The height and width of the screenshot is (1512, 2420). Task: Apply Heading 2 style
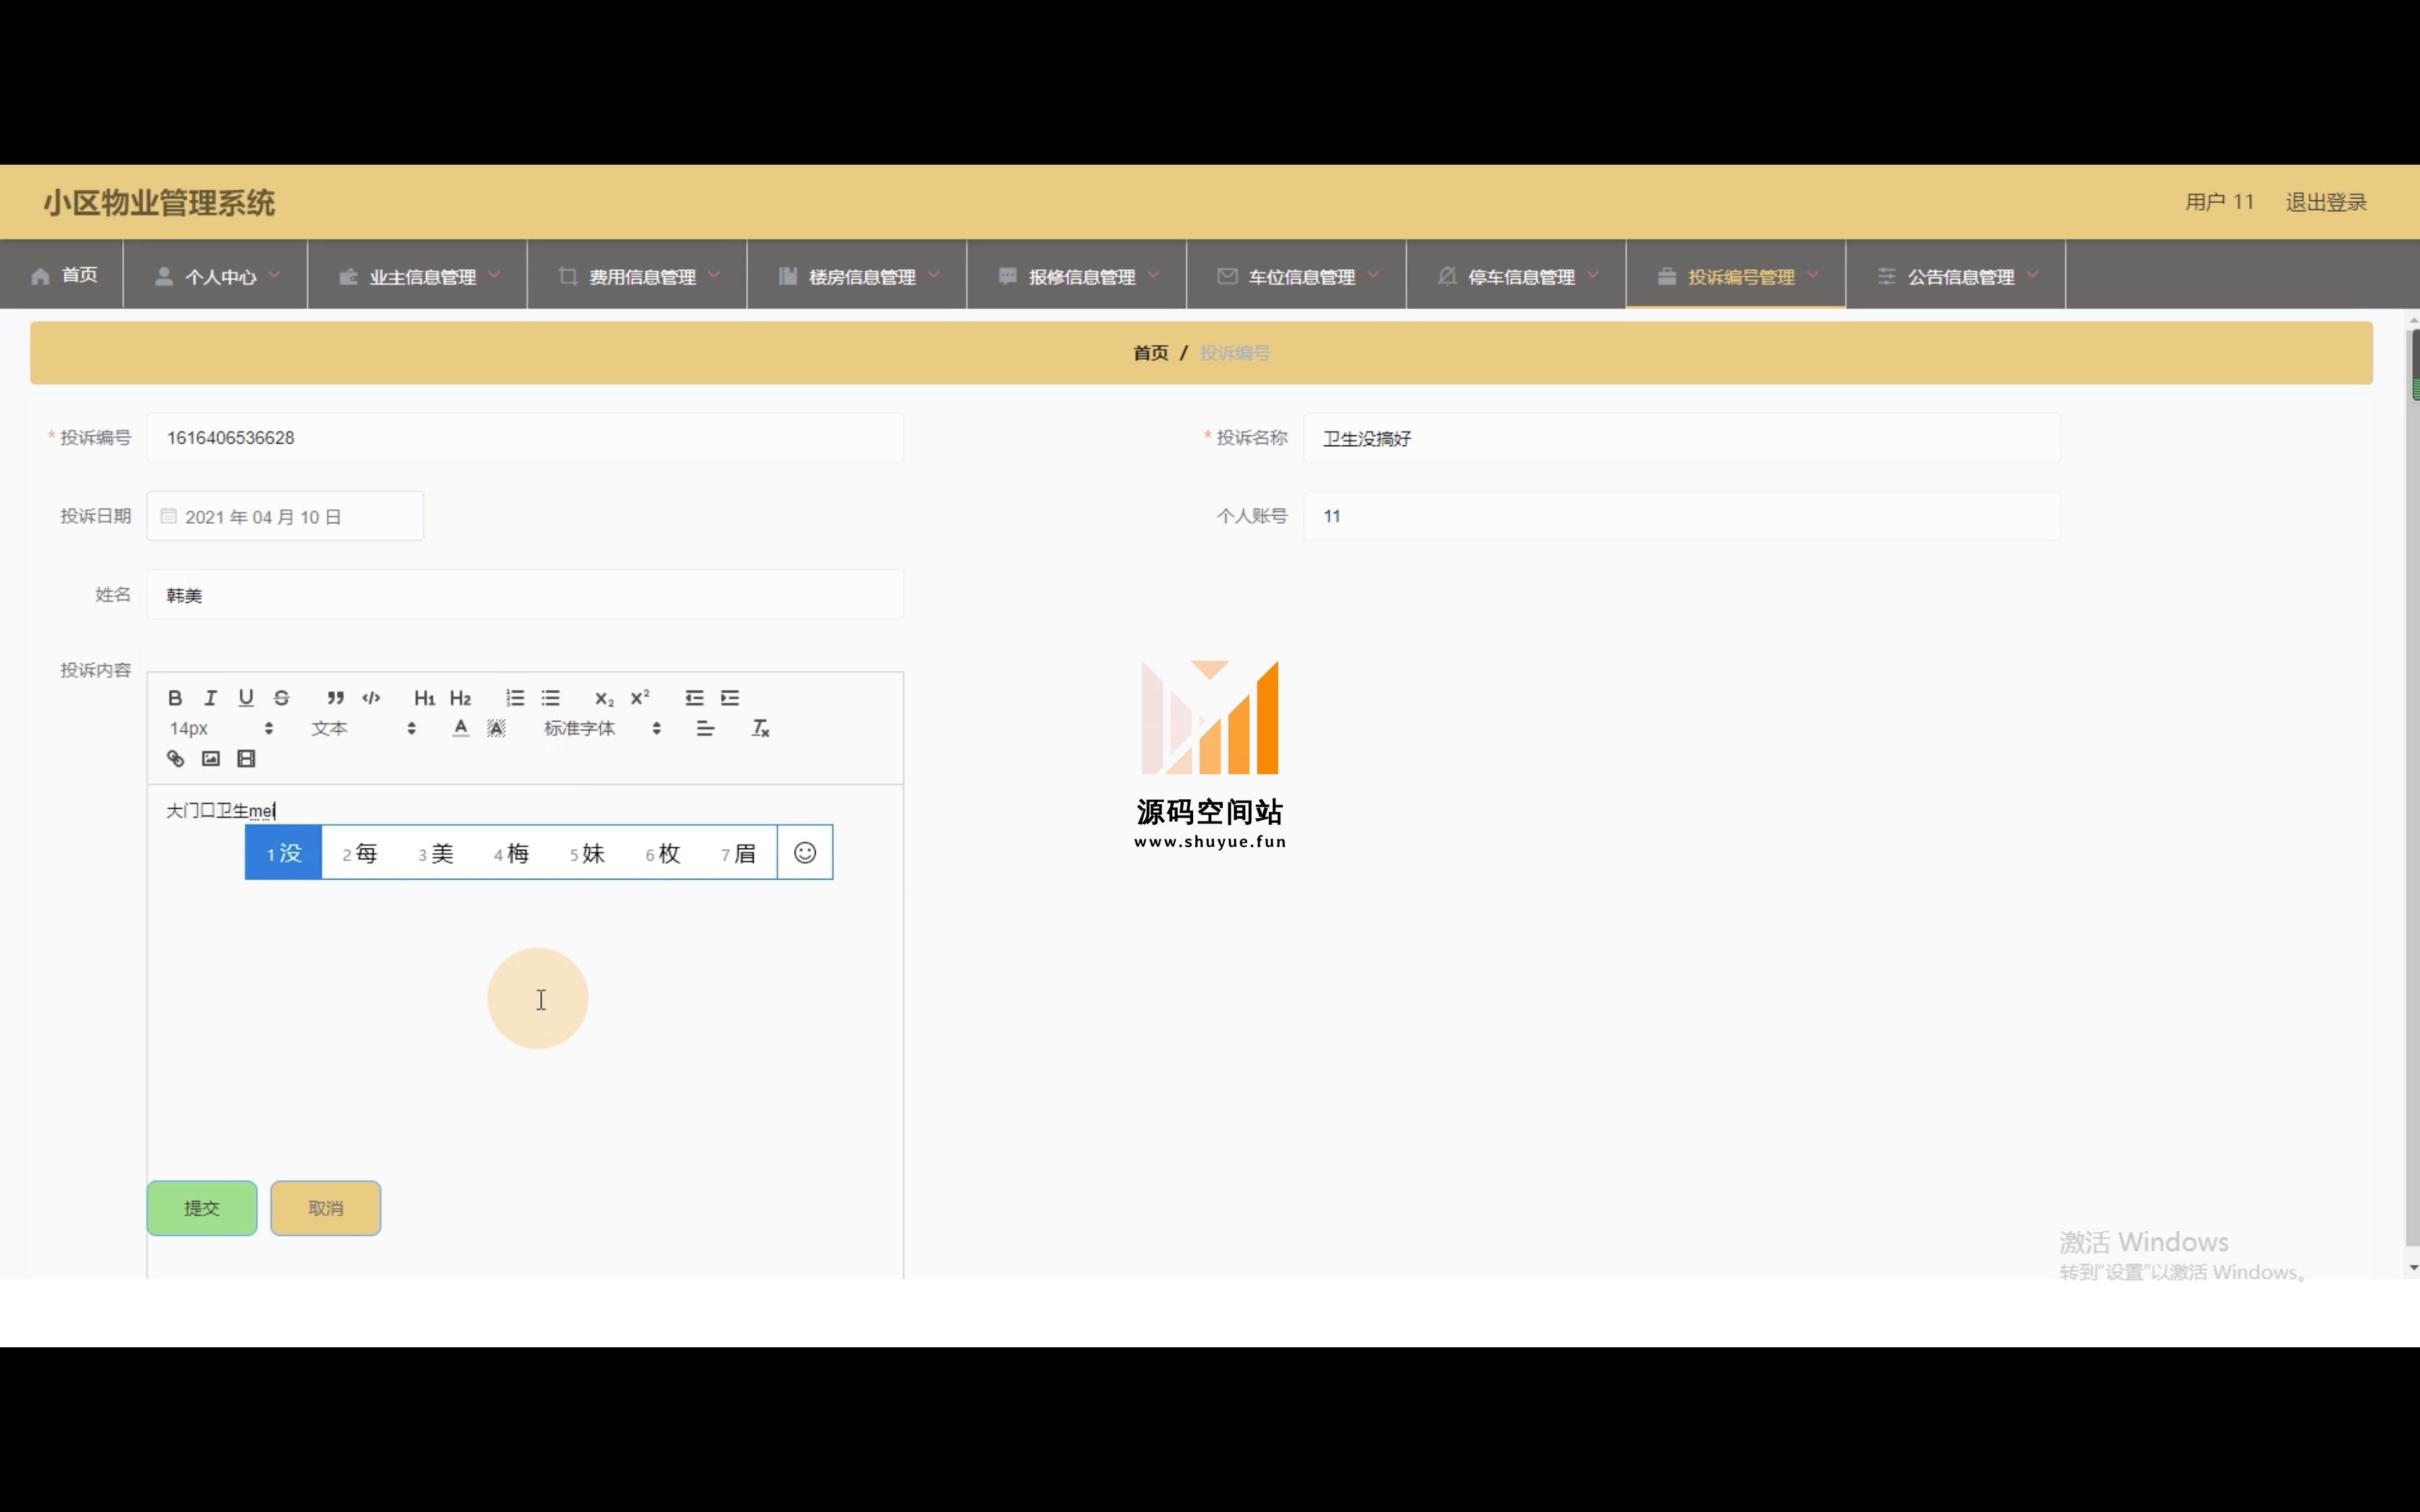[460, 698]
